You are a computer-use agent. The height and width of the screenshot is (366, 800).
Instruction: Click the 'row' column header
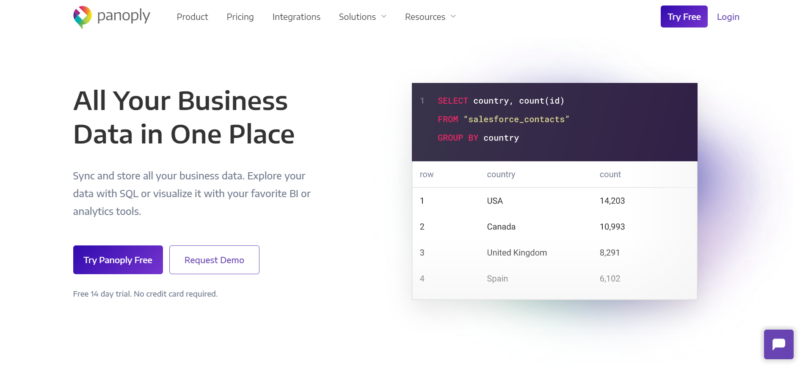427,175
